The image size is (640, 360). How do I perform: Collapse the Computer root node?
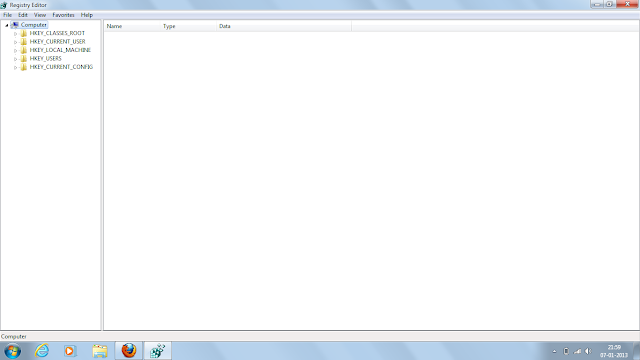(x=7, y=25)
